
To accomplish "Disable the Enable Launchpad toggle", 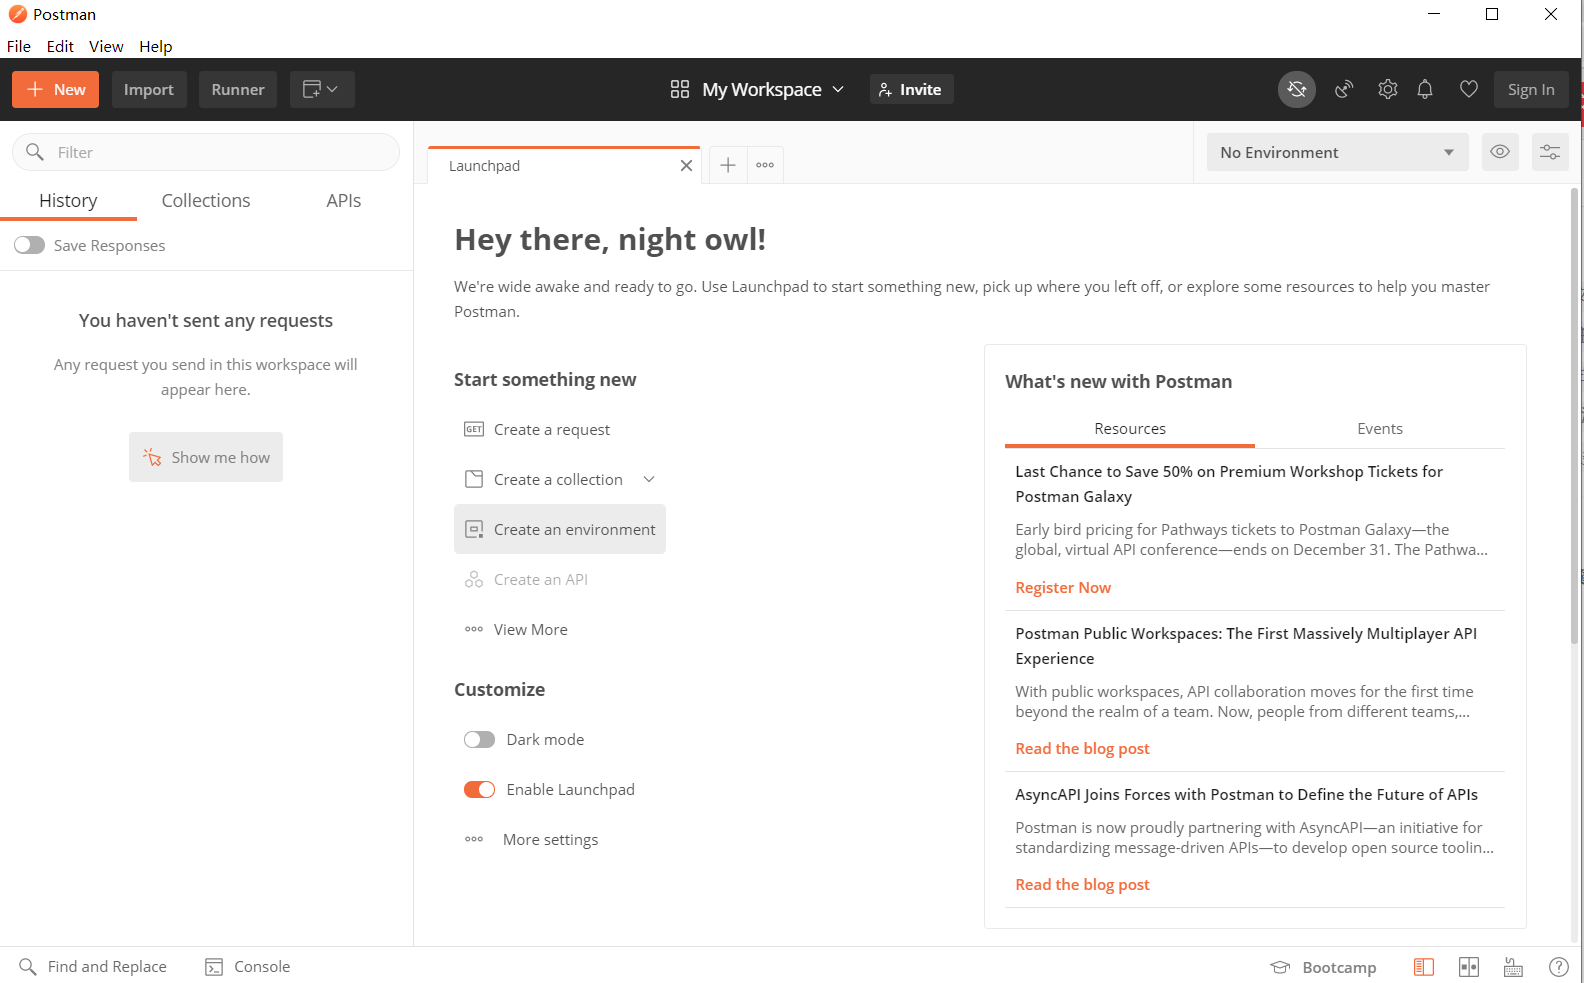I will (480, 790).
